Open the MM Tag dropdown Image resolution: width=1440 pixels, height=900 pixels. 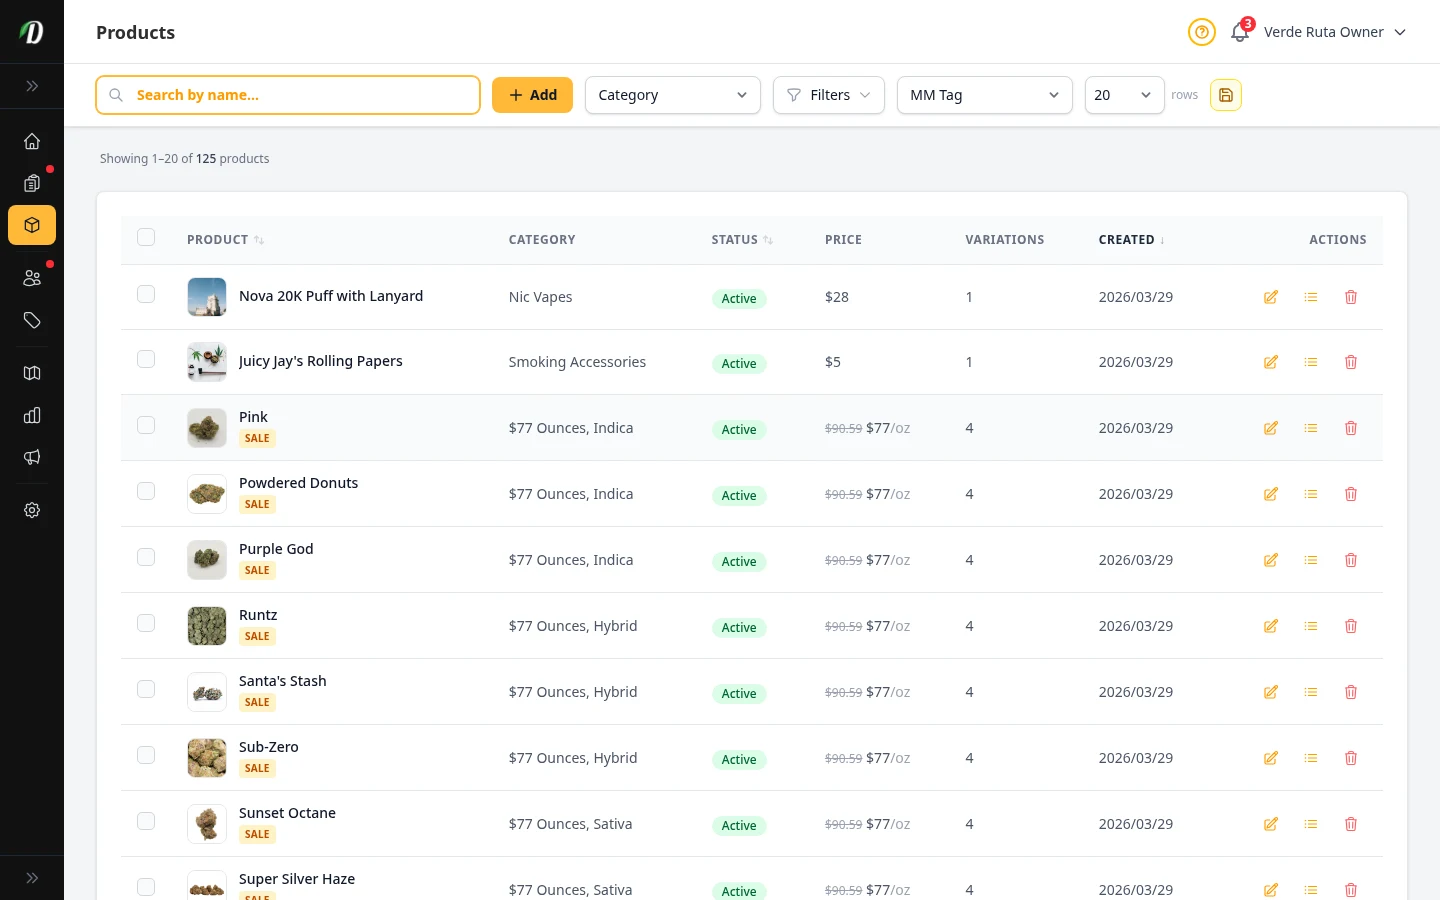[x=984, y=94]
